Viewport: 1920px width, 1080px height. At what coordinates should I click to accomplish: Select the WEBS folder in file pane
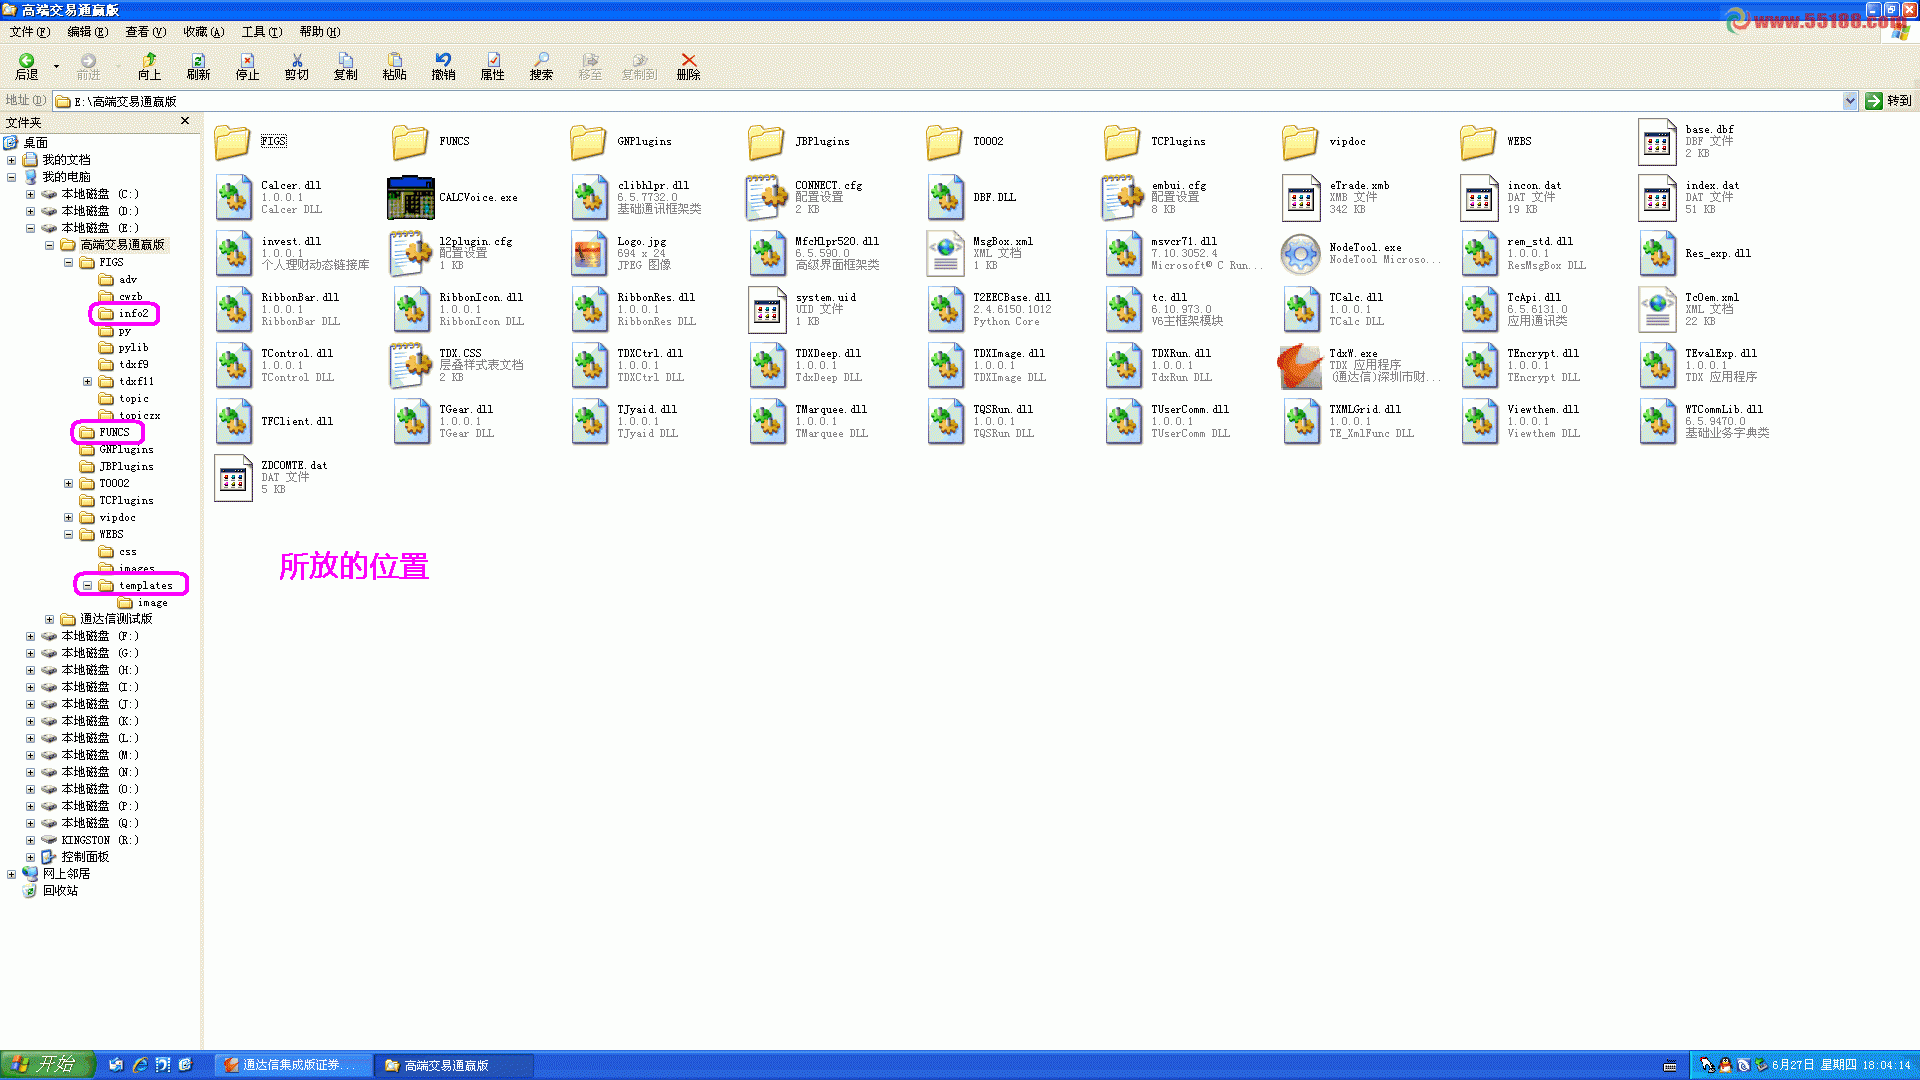[1478, 142]
